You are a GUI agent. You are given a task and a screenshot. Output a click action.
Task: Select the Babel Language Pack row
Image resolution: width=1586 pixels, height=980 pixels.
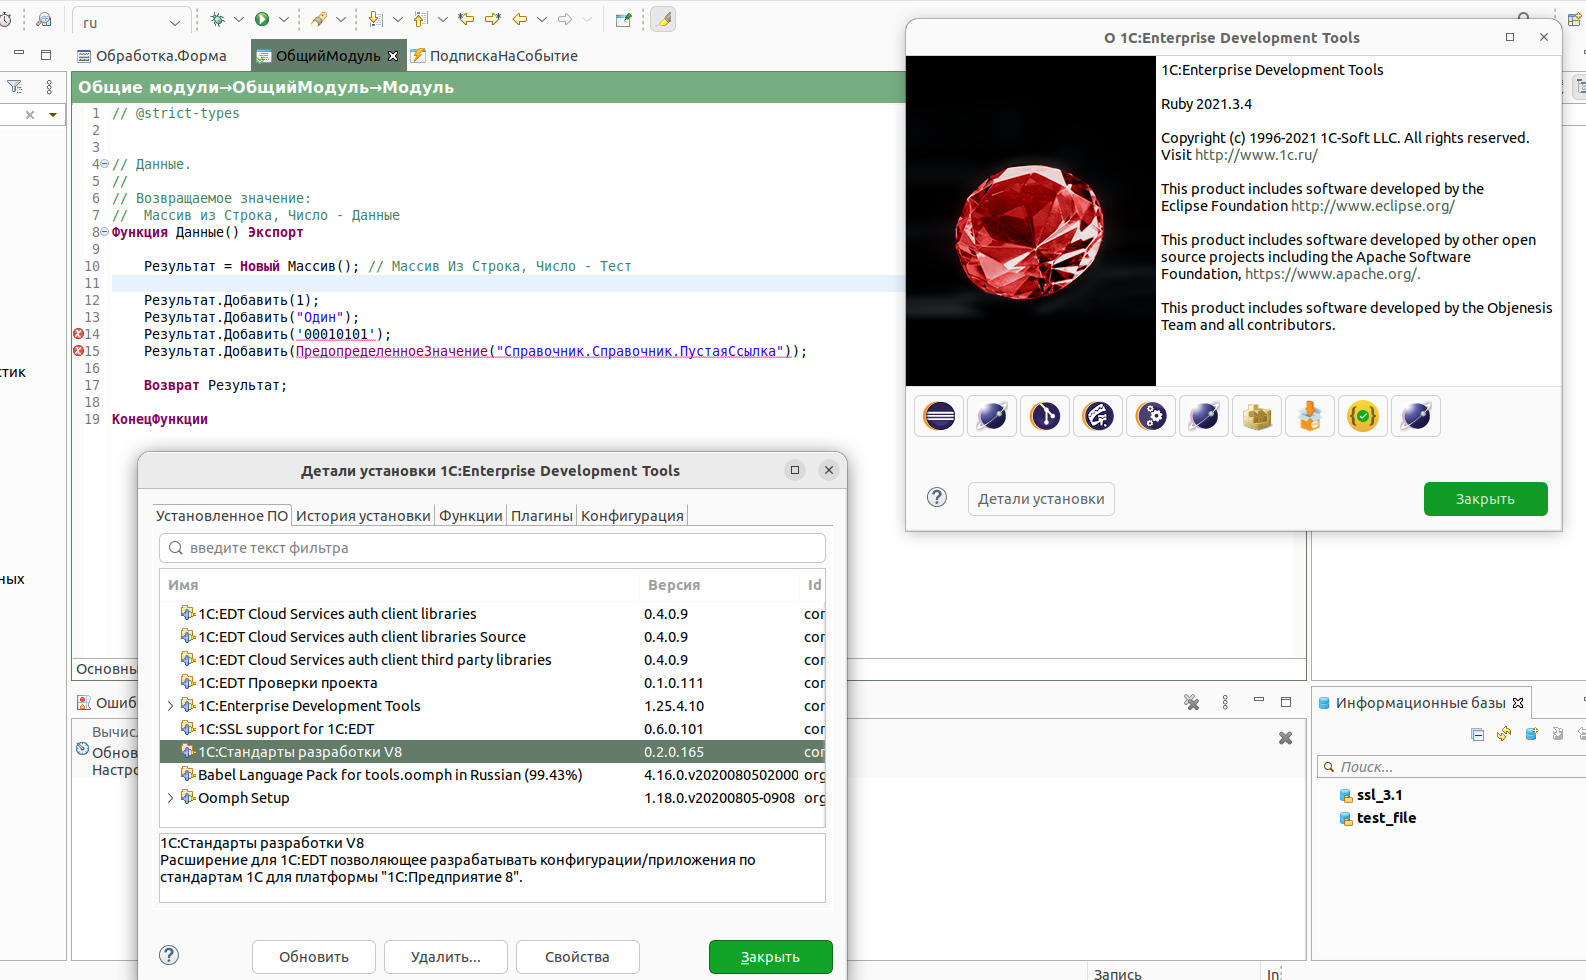492,775
